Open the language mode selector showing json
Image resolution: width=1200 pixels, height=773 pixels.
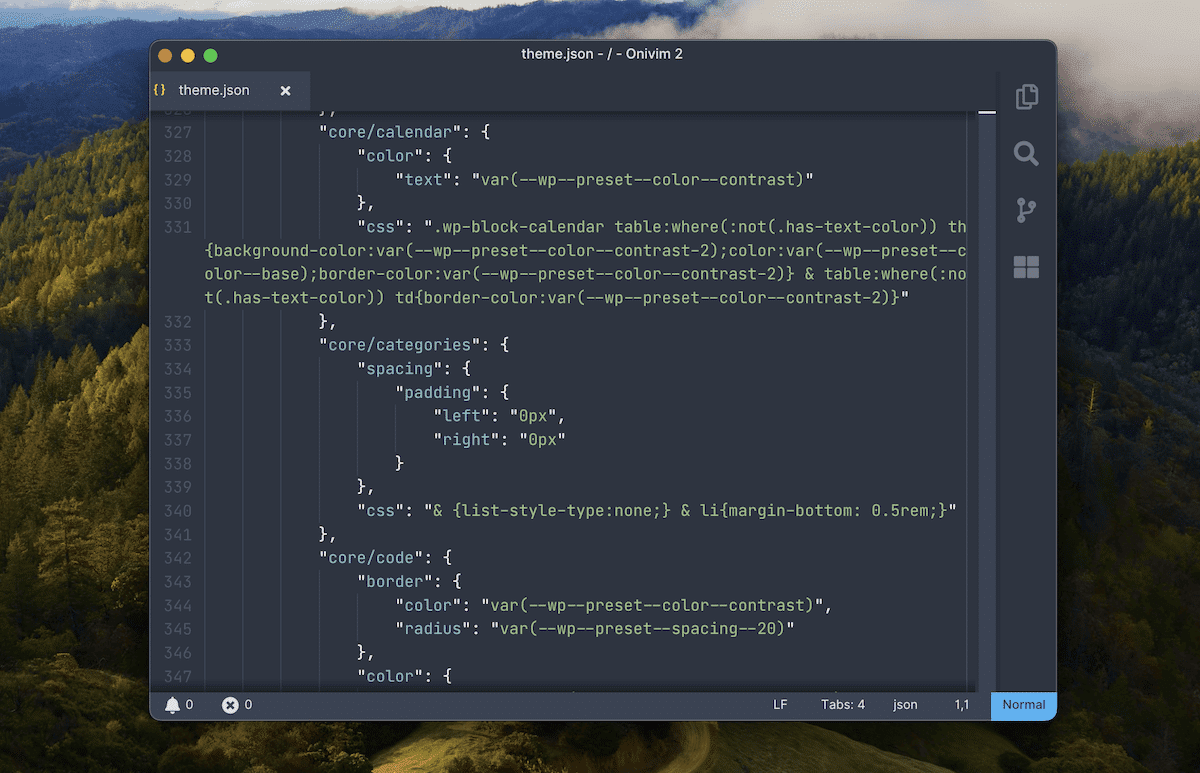pyautogui.click(x=904, y=704)
